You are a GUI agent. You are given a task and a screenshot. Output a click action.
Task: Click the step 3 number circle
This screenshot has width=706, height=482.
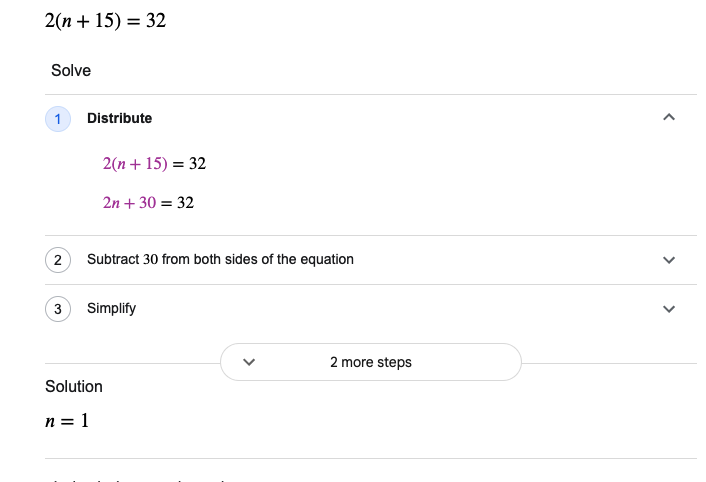coord(58,309)
